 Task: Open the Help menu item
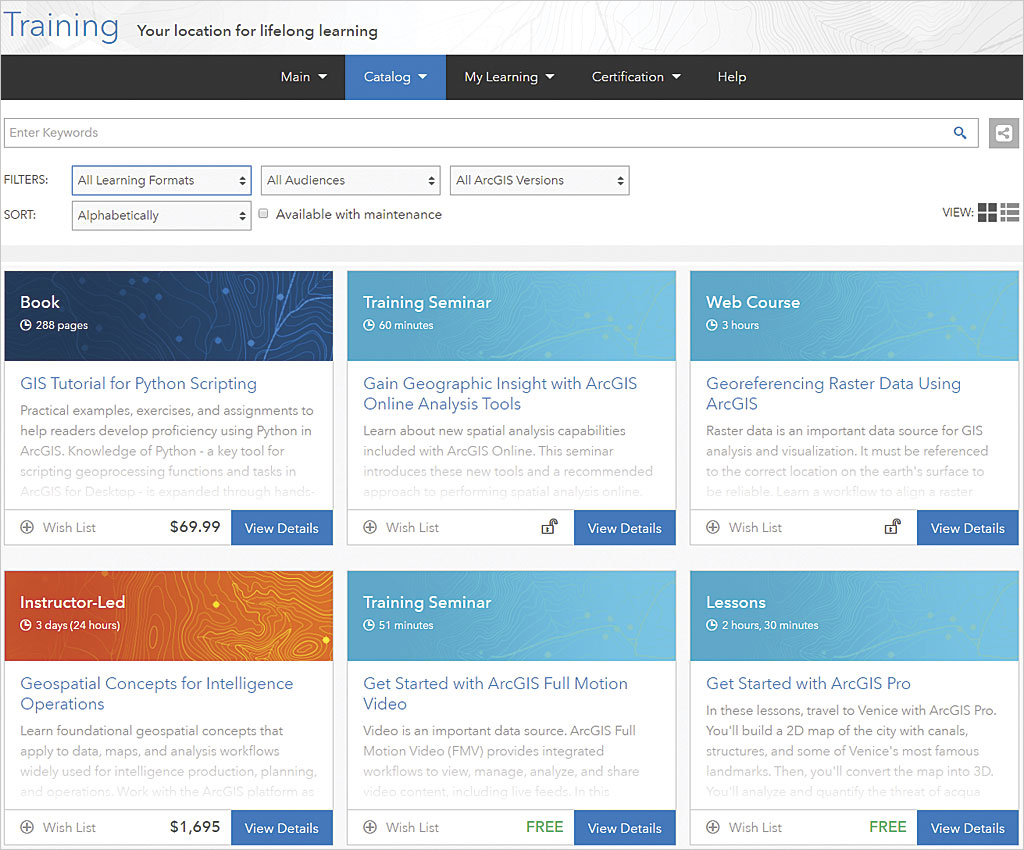[x=731, y=77]
